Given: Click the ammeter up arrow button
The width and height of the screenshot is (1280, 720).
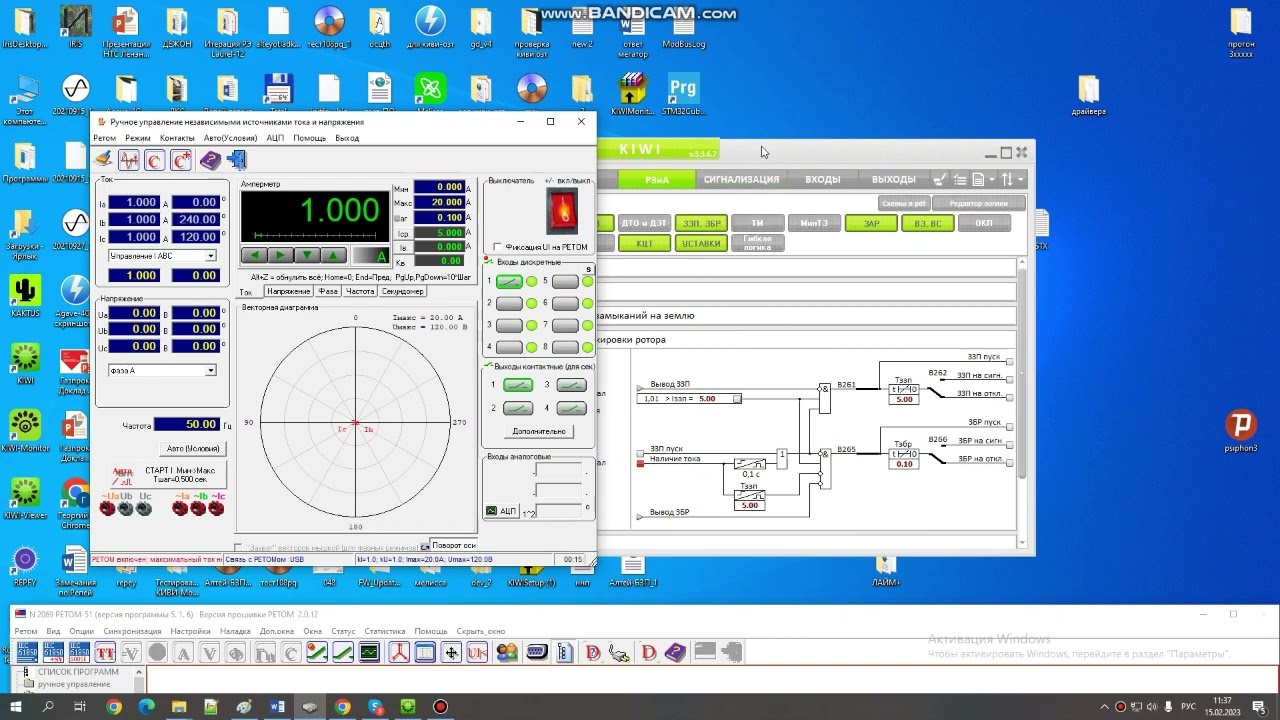Looking at the screenshot, I should 334,256.
